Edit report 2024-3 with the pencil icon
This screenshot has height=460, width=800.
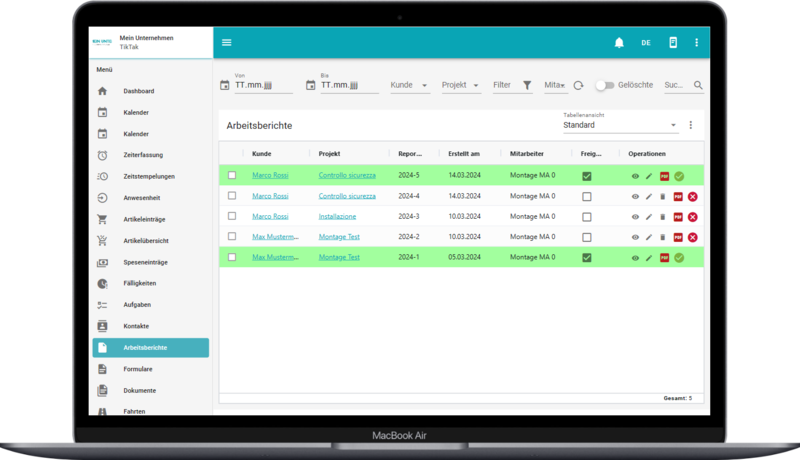coord(648,217)
